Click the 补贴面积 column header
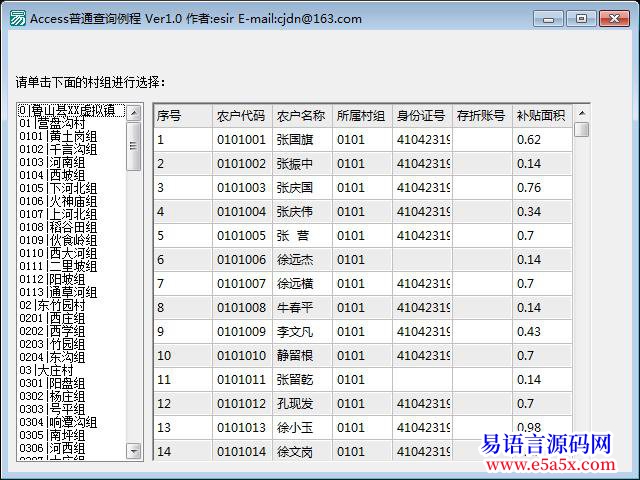640x480 pixels. point(541,115)
